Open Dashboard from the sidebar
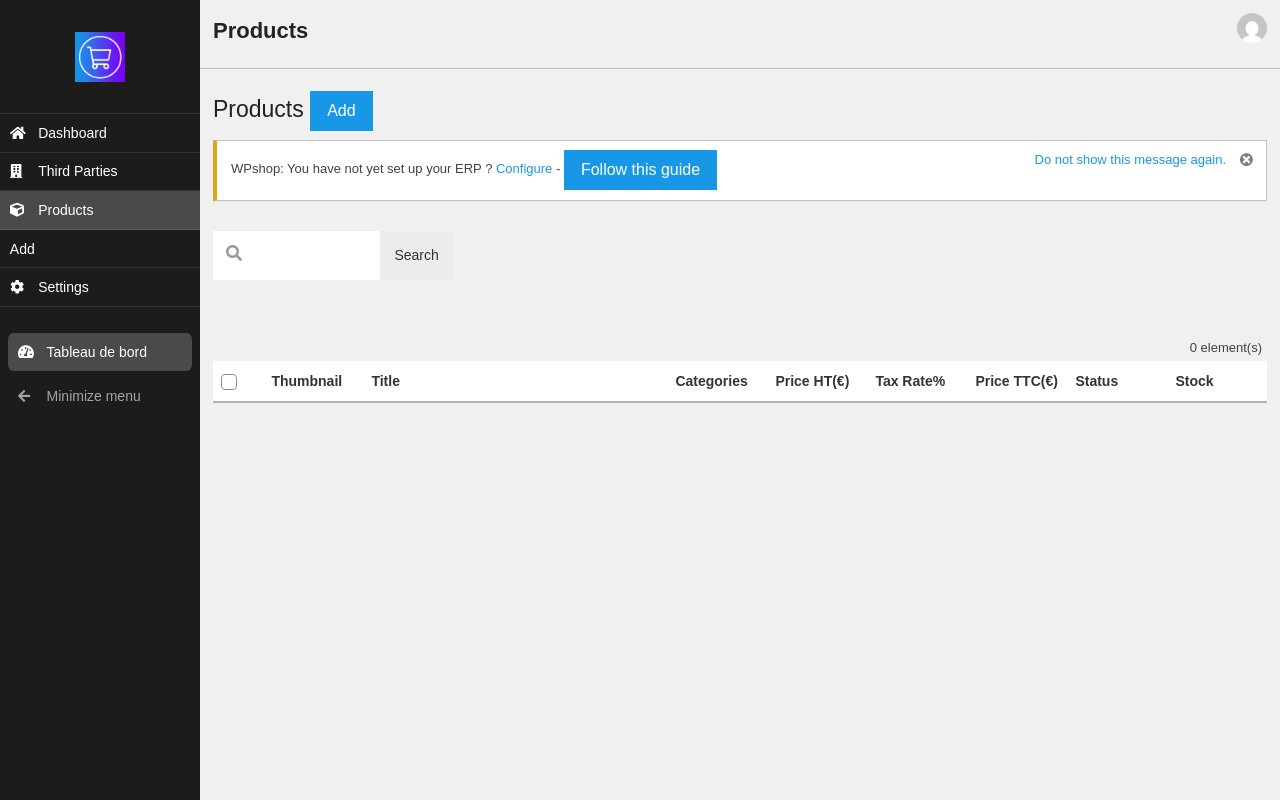Viewport: 1280px width, 800px height. pyautogui.click(x=100, y=133)
